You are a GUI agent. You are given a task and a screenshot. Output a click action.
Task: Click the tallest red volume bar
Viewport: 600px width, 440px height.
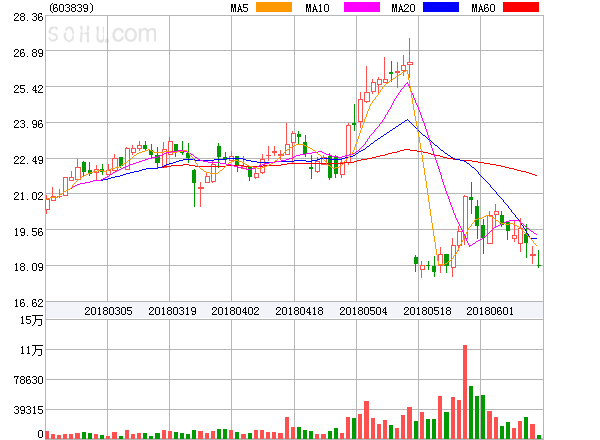(465, 392)
